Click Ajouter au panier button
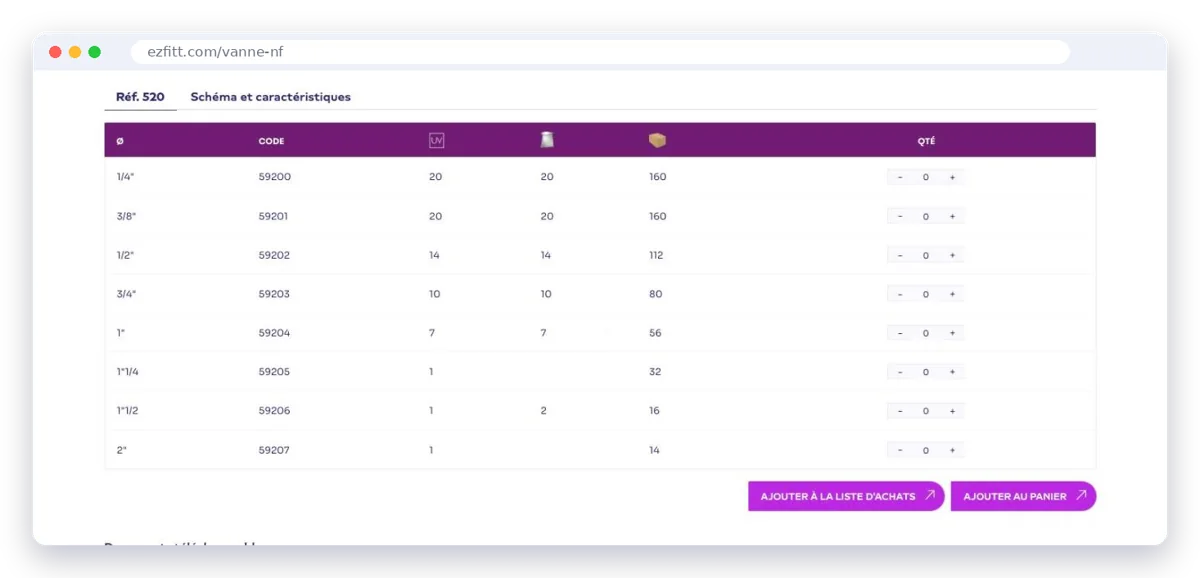 [x=1023, y=496]
